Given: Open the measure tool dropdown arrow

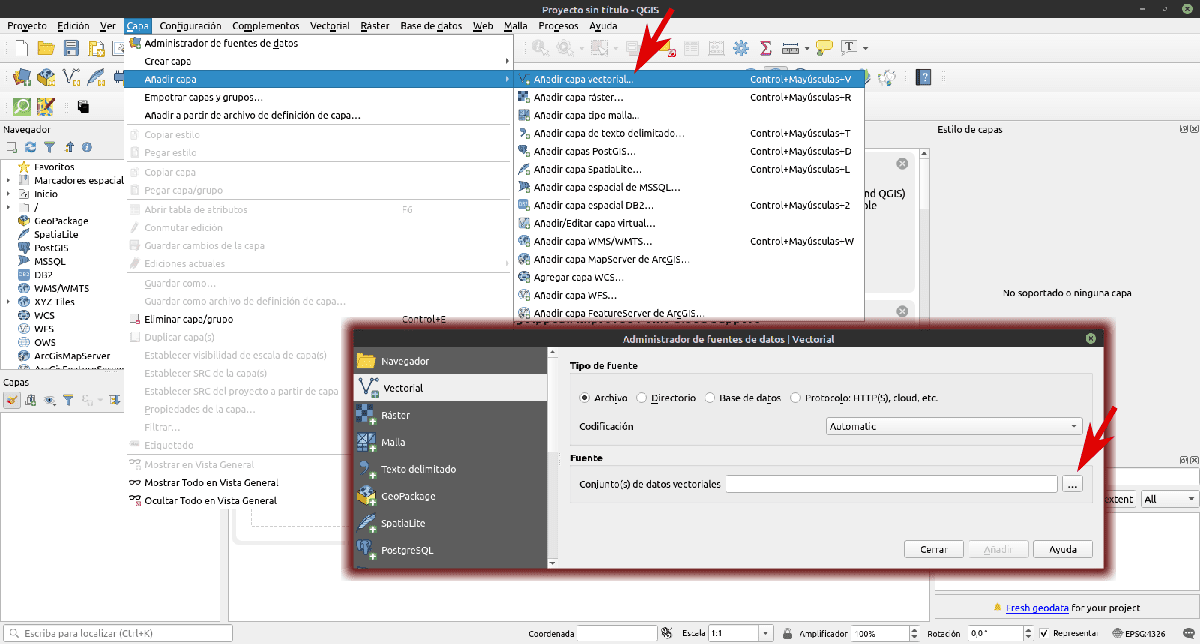Looking at the screenshot, I should click(x=806, y=48).
